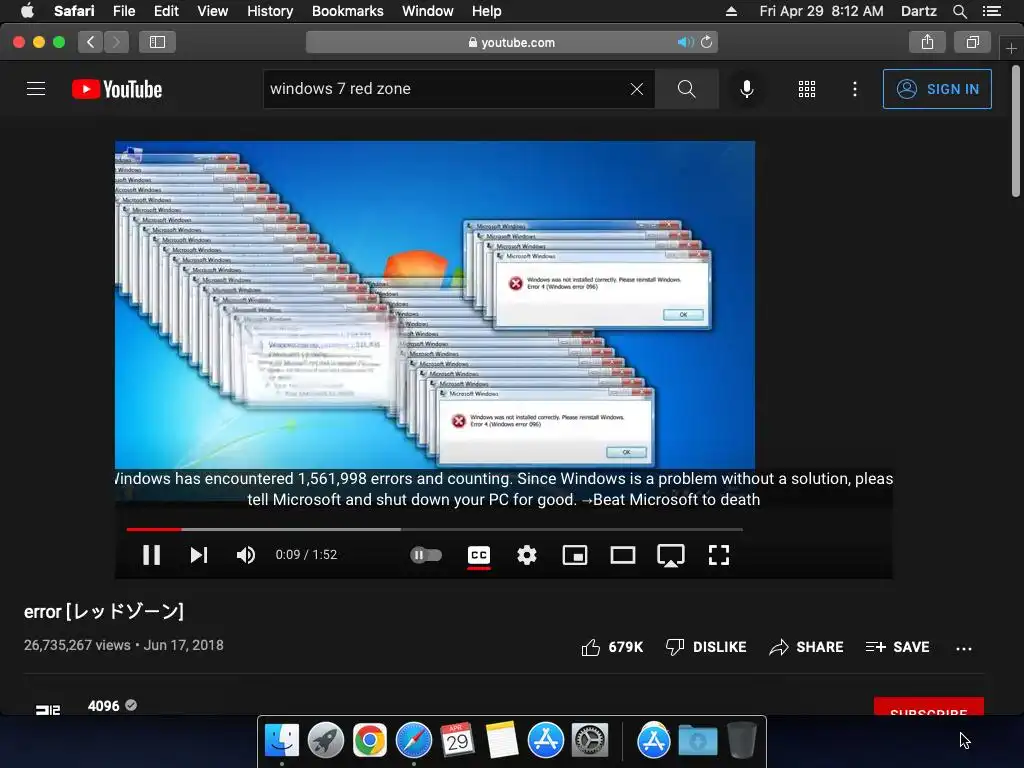Click the DISLIKE button
1024x768 pixels.
tap(706, 647)
